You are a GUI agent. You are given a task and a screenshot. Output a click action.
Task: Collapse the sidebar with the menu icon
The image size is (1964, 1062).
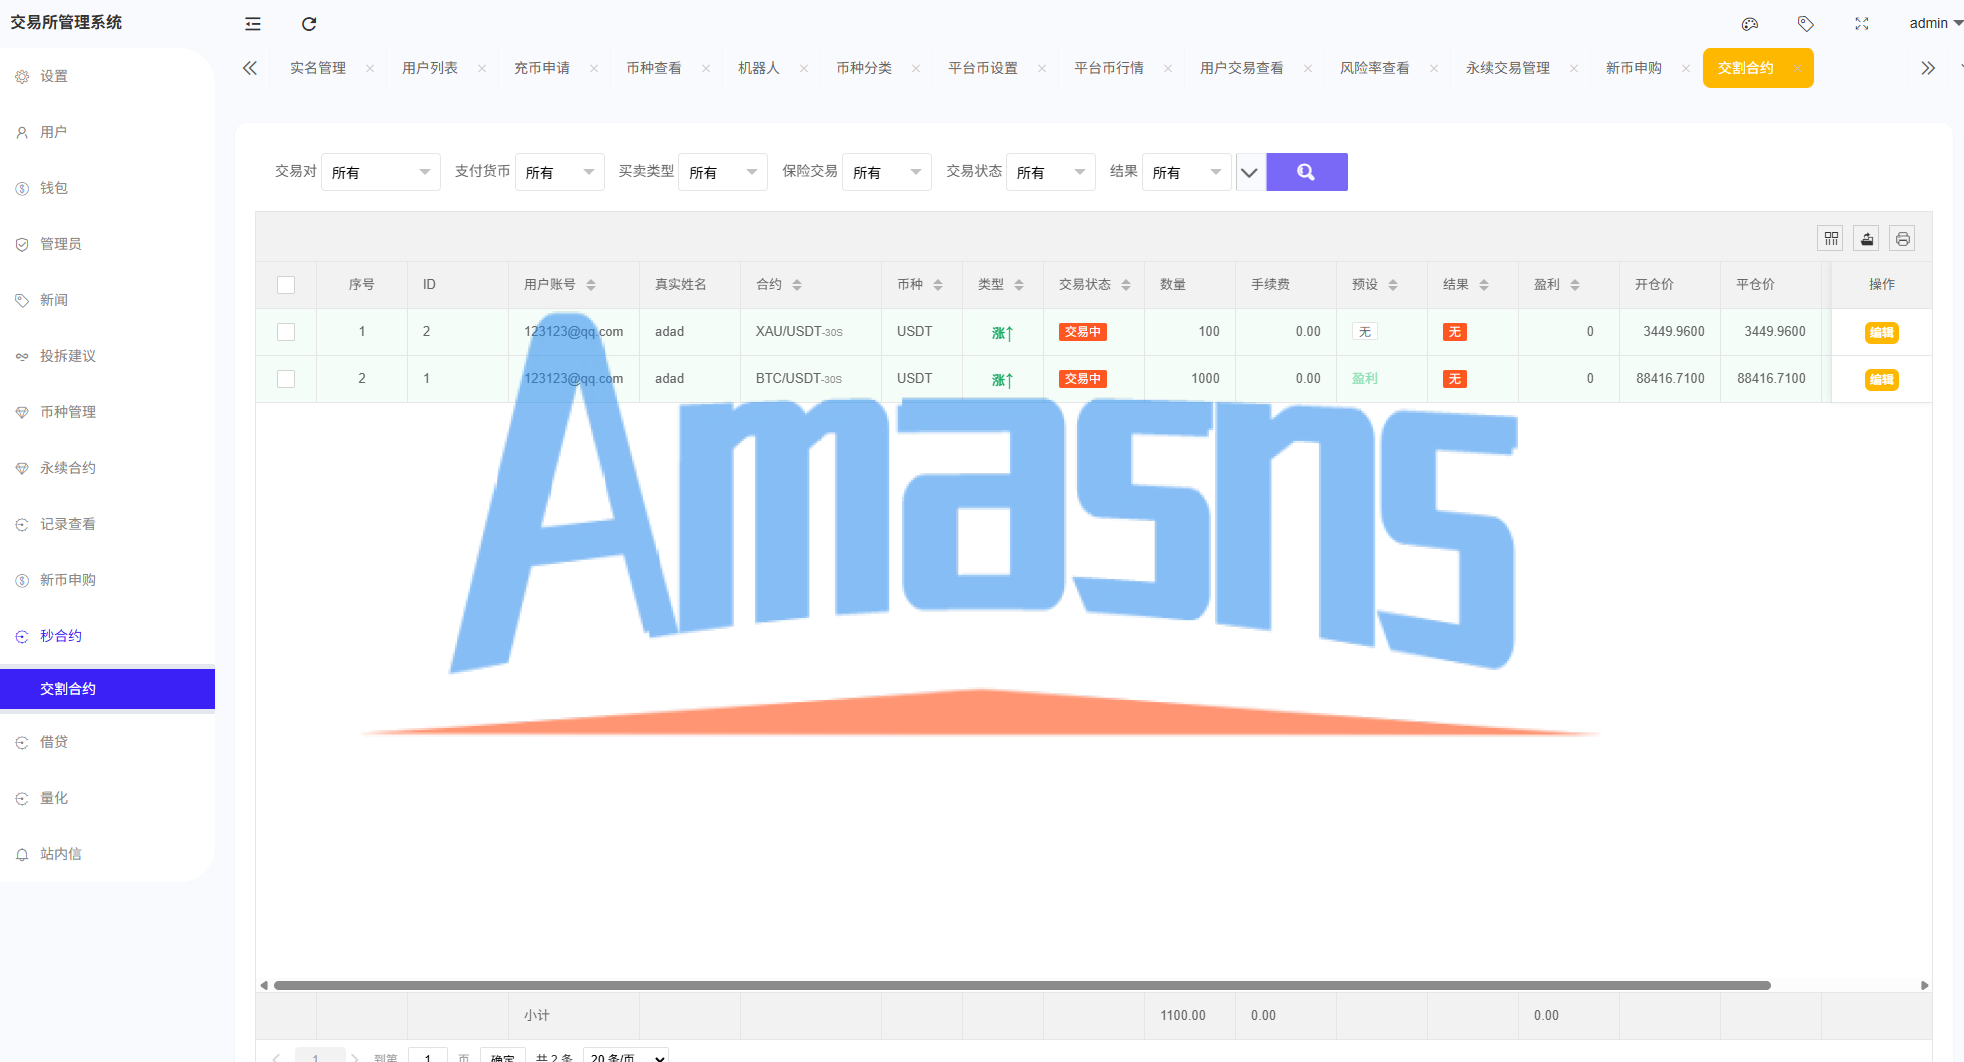point(253,24)
